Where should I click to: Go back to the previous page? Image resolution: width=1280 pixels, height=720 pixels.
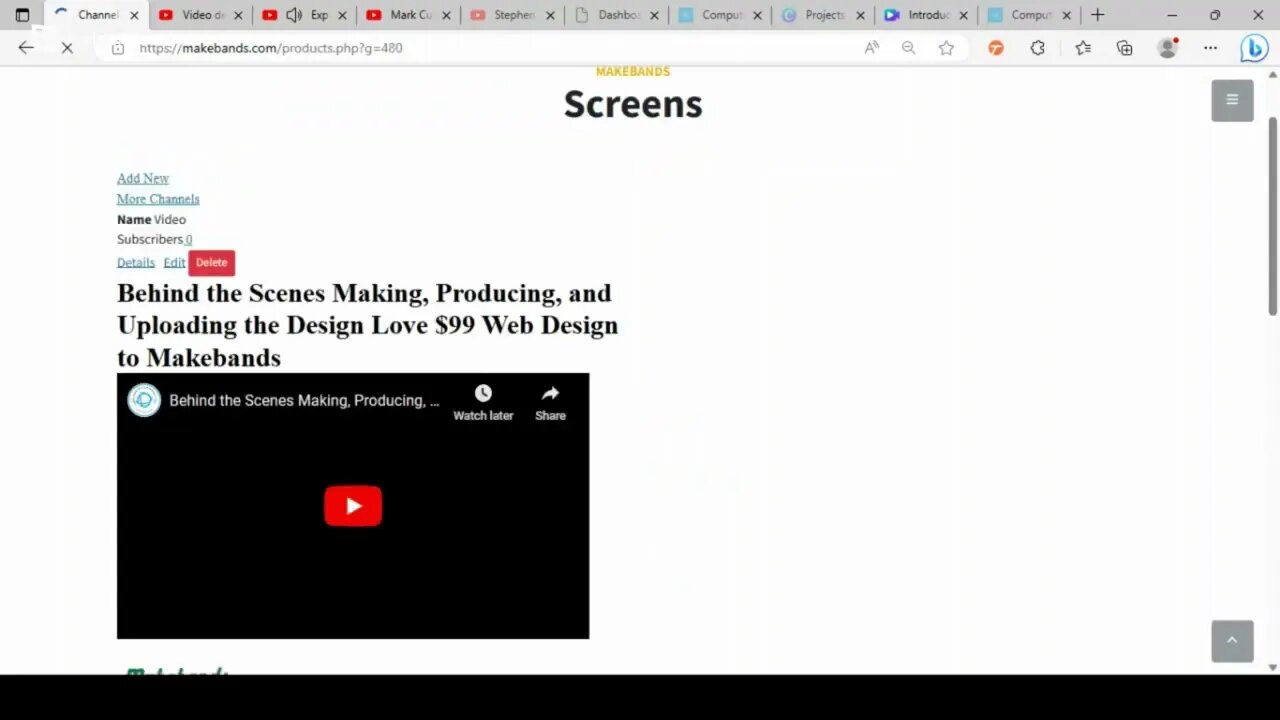[x=26, y=48]
